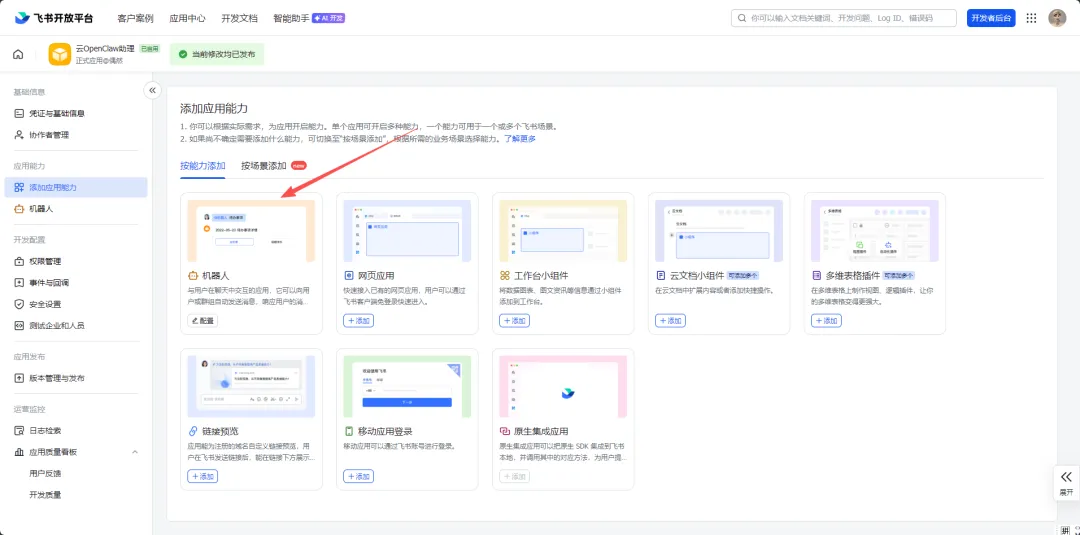This screenshot has width=1080, height=535.
Task: Click 添加 on the 网页应用 card
Action: tap(358, 320)
